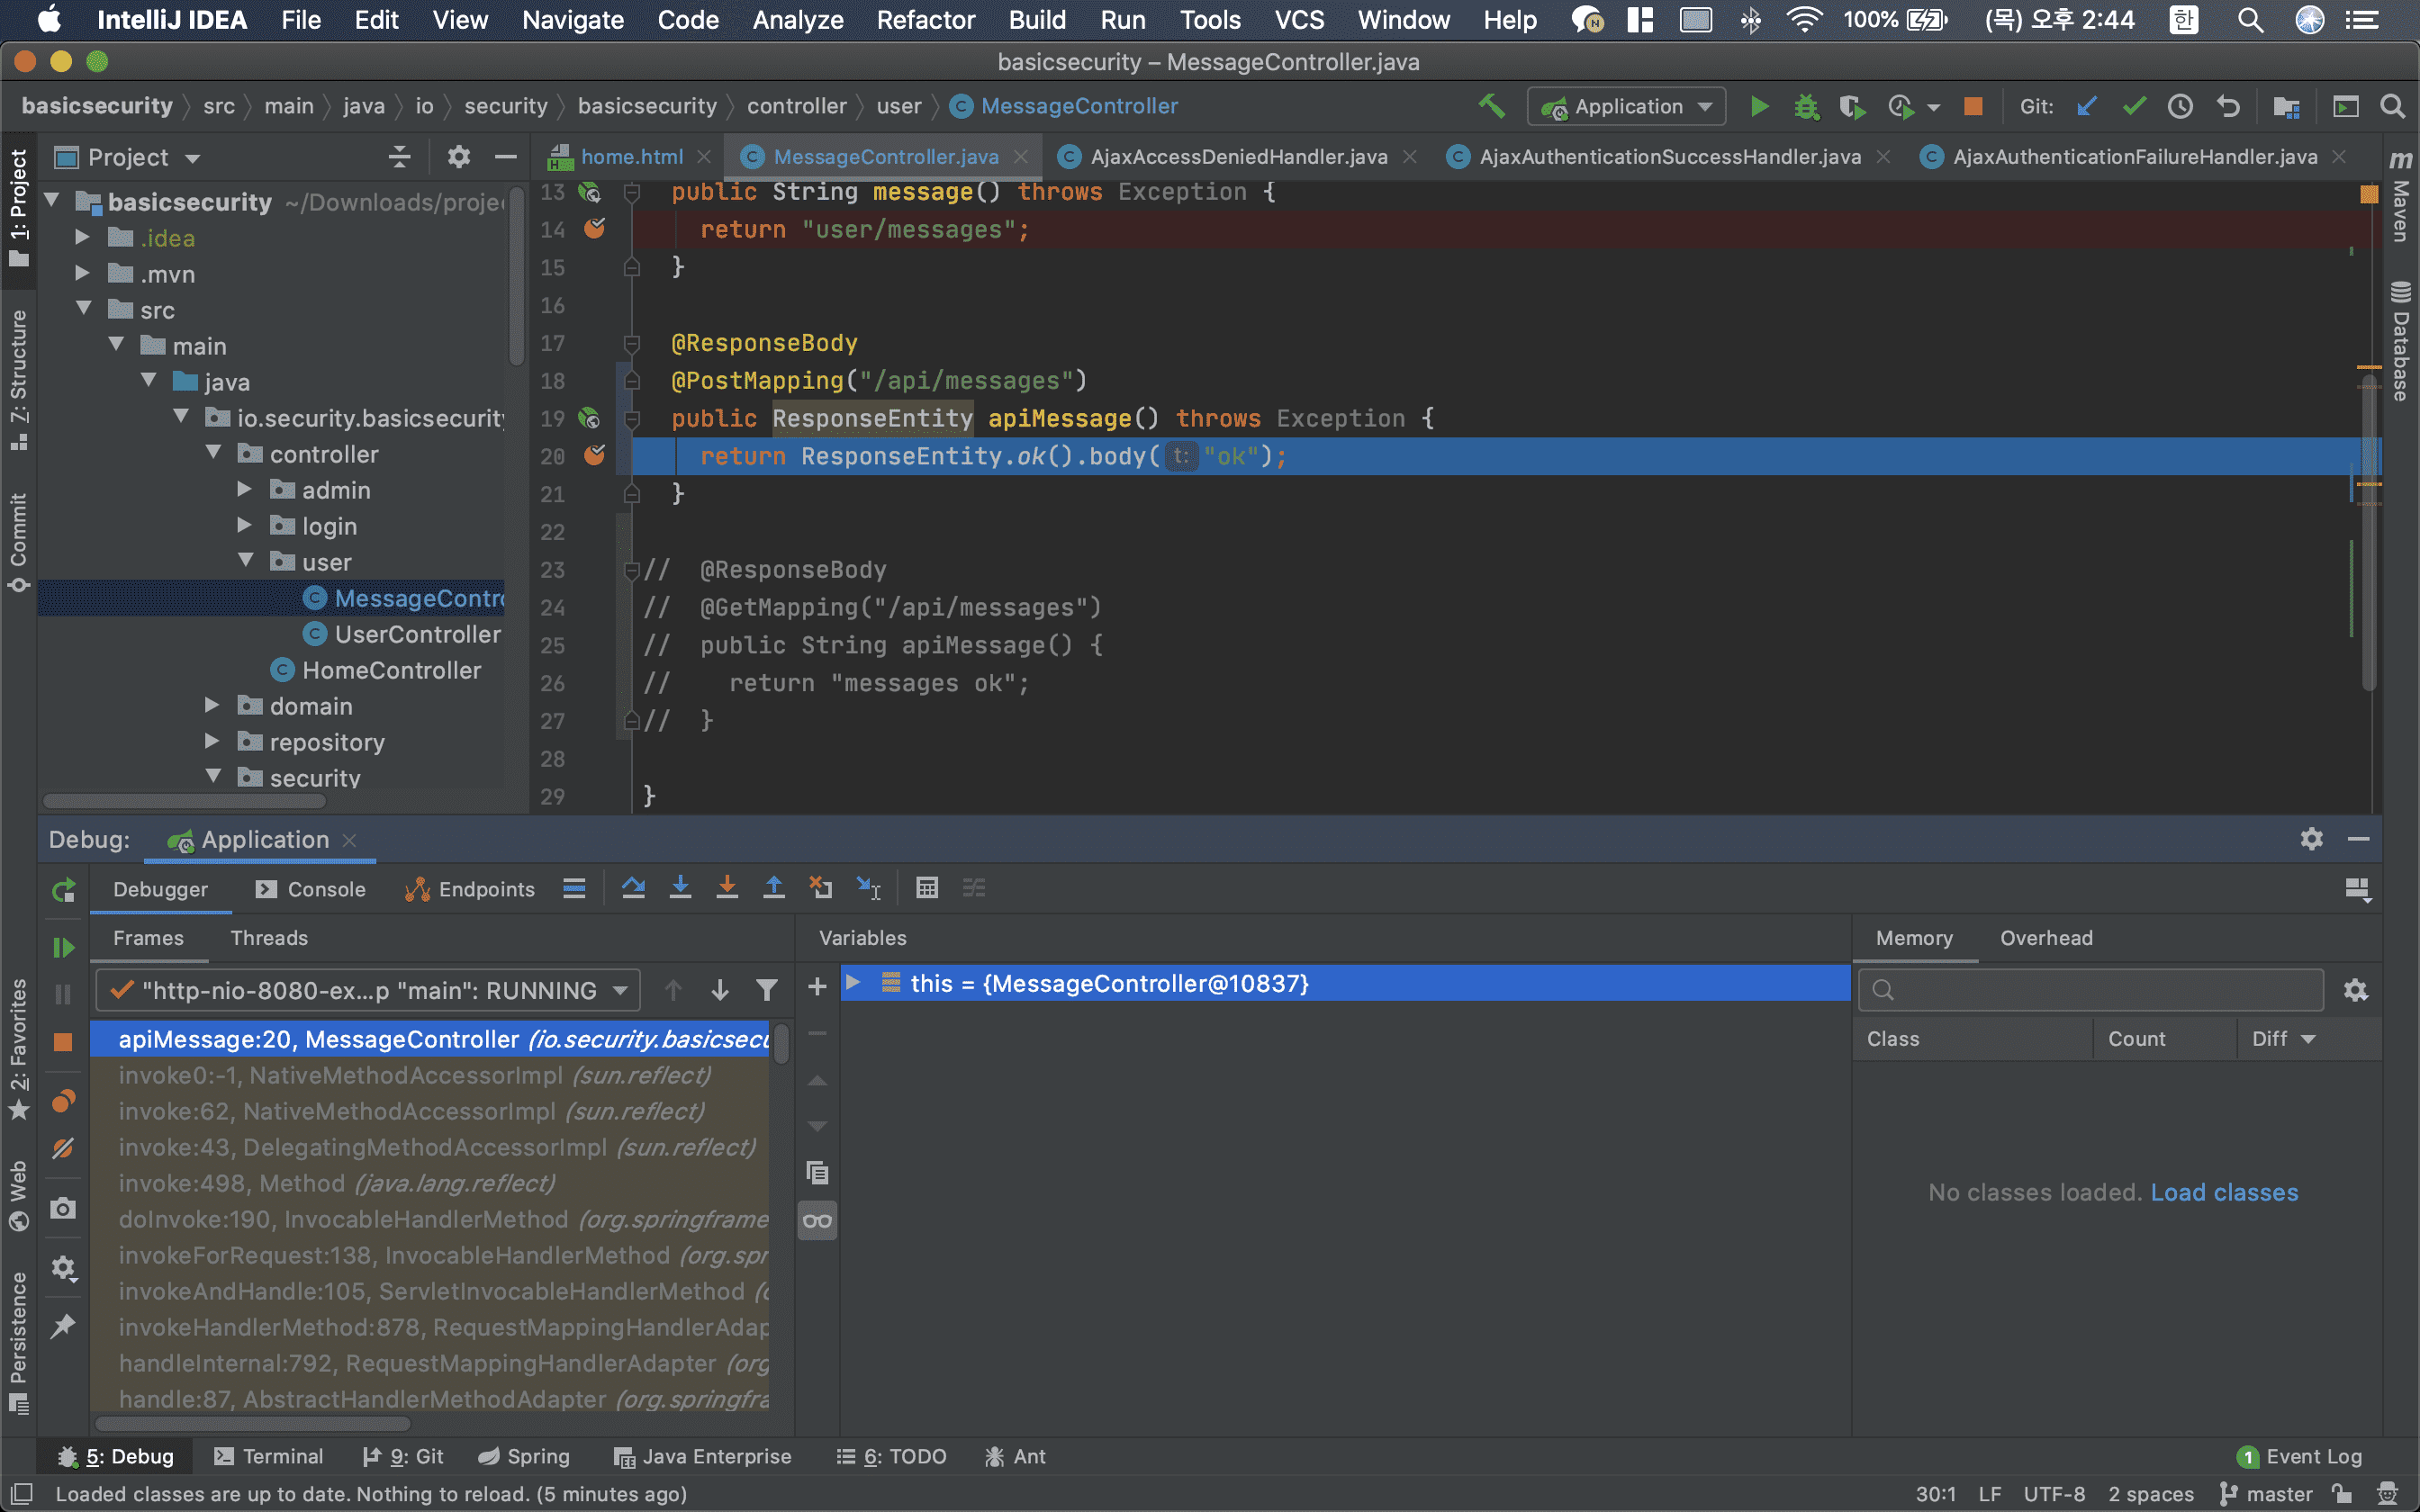This screenshot has width=2420, height=1512.
Task: Open the thread selector dropdown
Action: (x=368, y=990)
